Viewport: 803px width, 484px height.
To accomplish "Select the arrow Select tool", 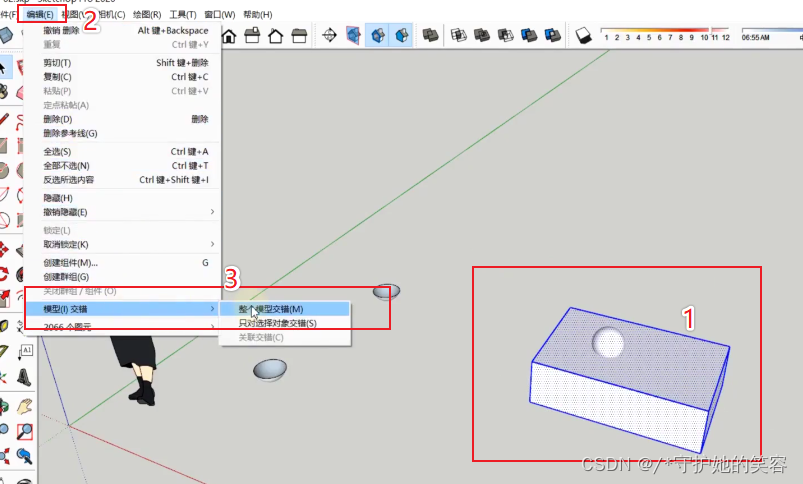I will [4, 67].
